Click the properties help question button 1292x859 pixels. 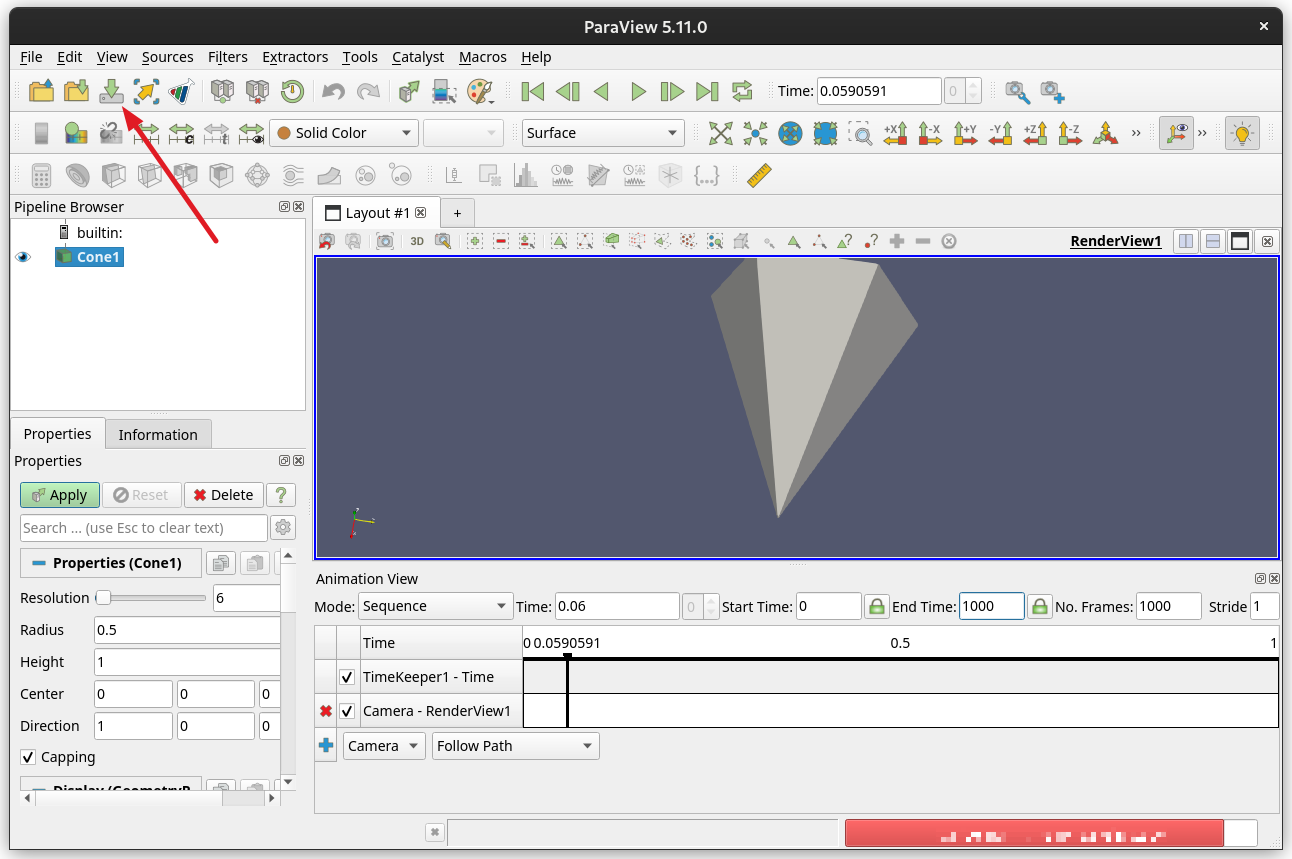tap(281, 495)
